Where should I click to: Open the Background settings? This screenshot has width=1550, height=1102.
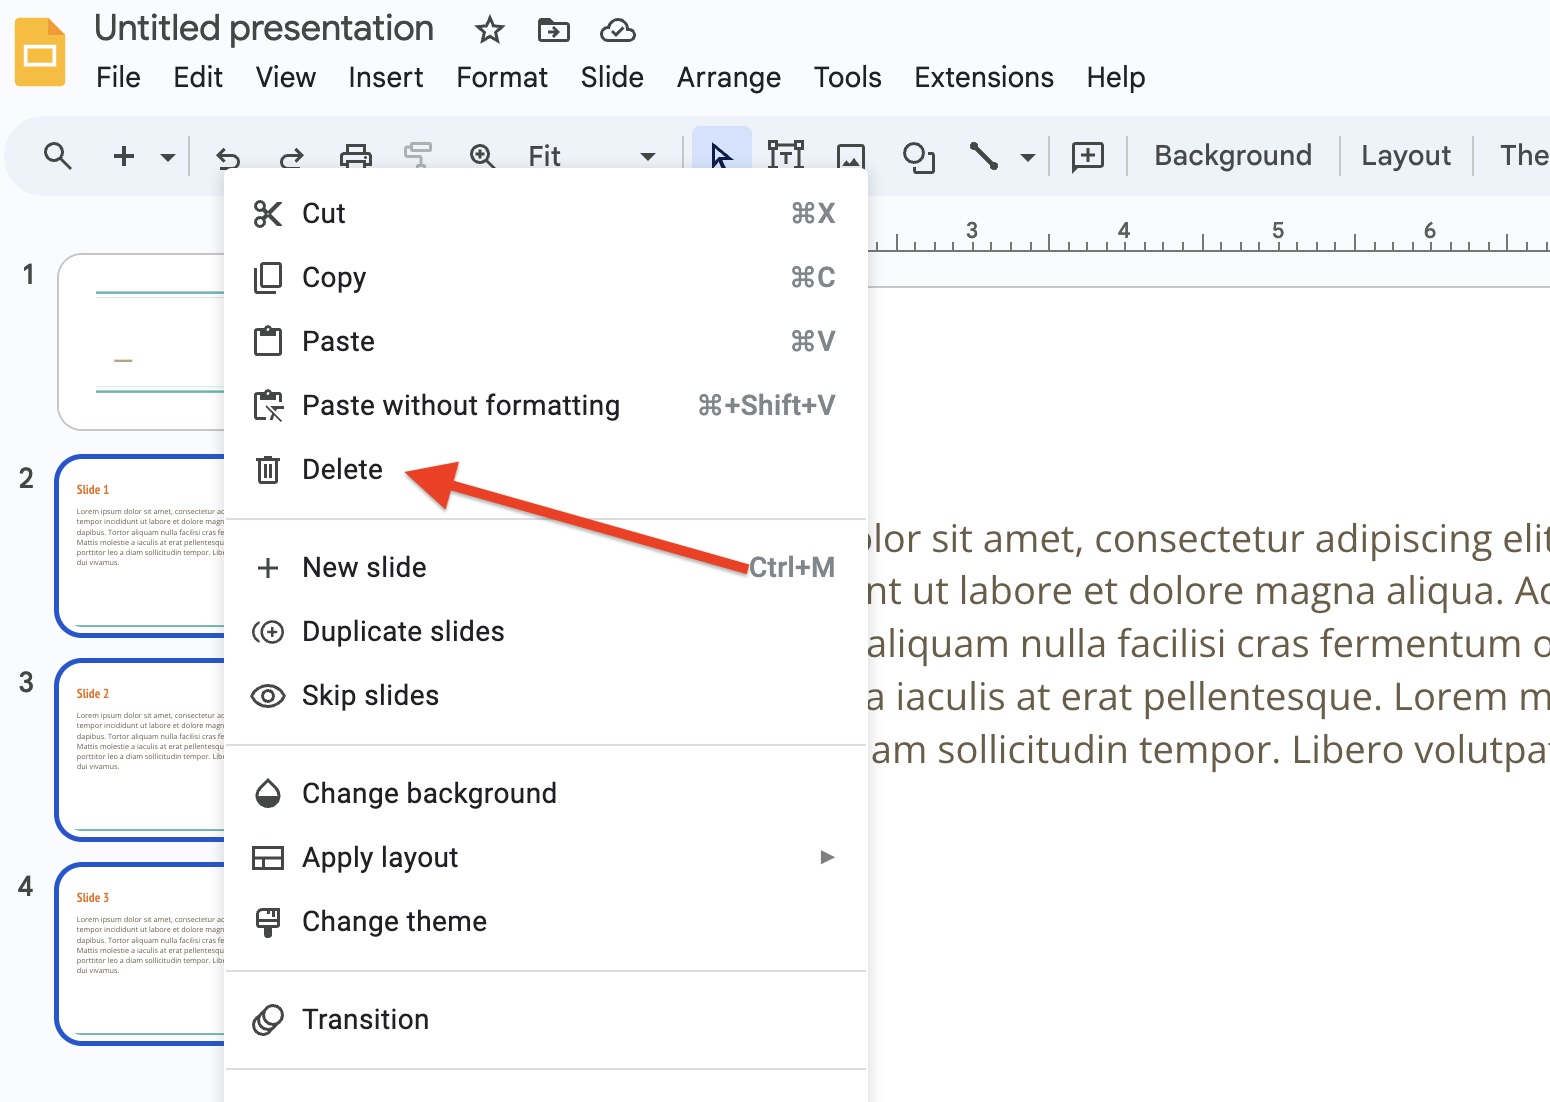tap(1233, 155)
